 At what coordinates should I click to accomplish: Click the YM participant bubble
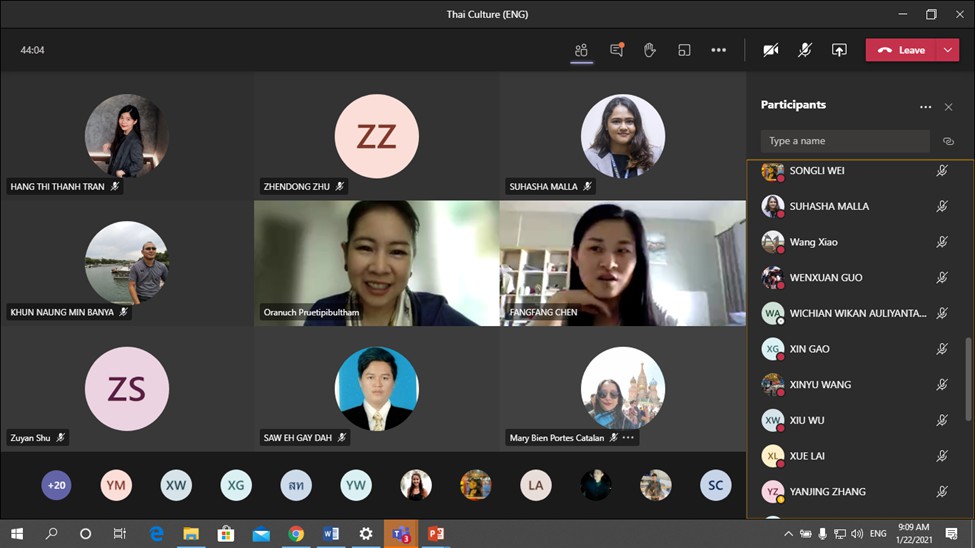pyautogui.click(x=116, y=485)
